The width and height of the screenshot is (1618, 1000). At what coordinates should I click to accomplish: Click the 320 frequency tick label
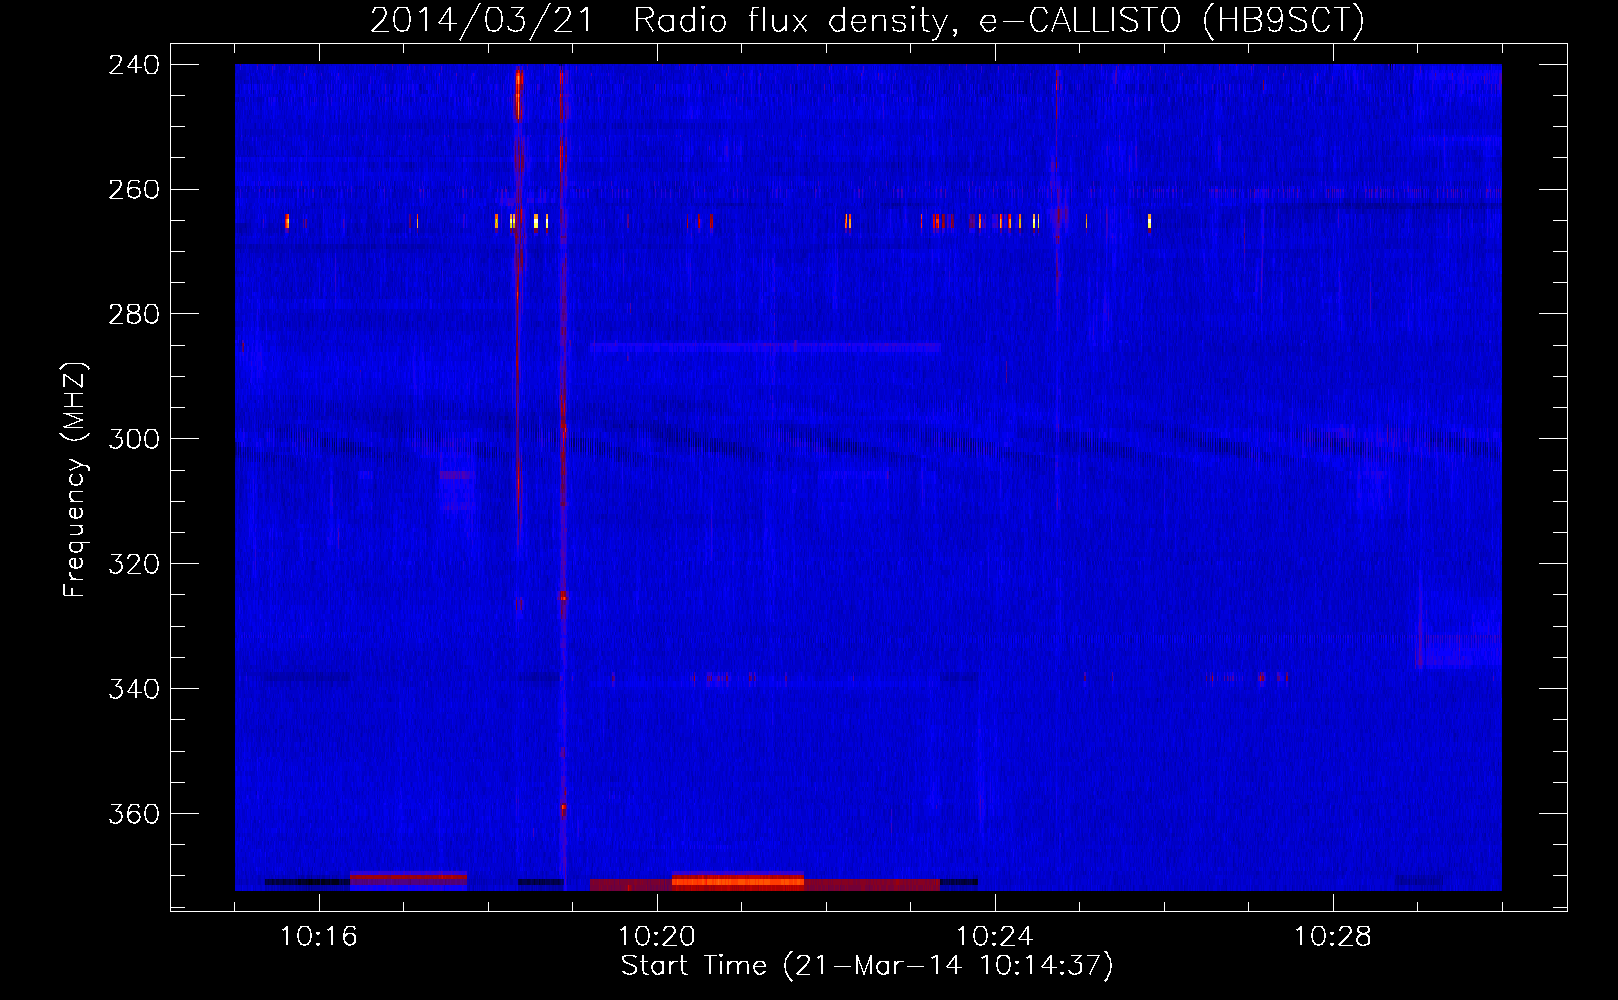(x=134, y=564)
